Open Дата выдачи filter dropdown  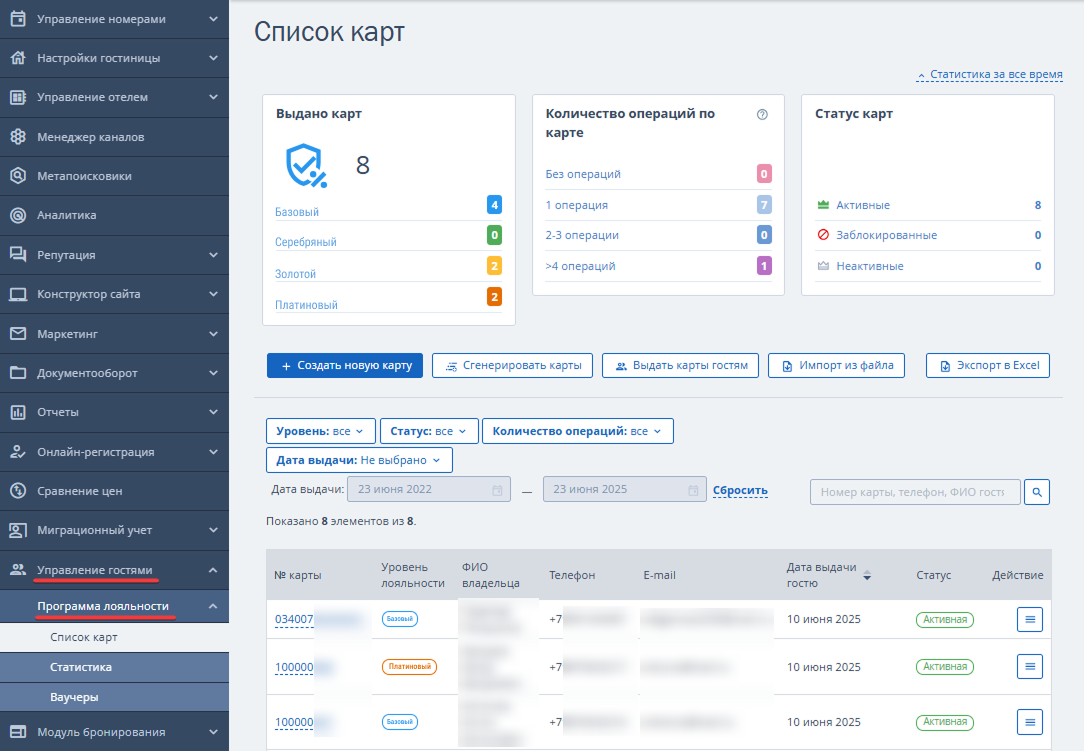click(359, 460)
